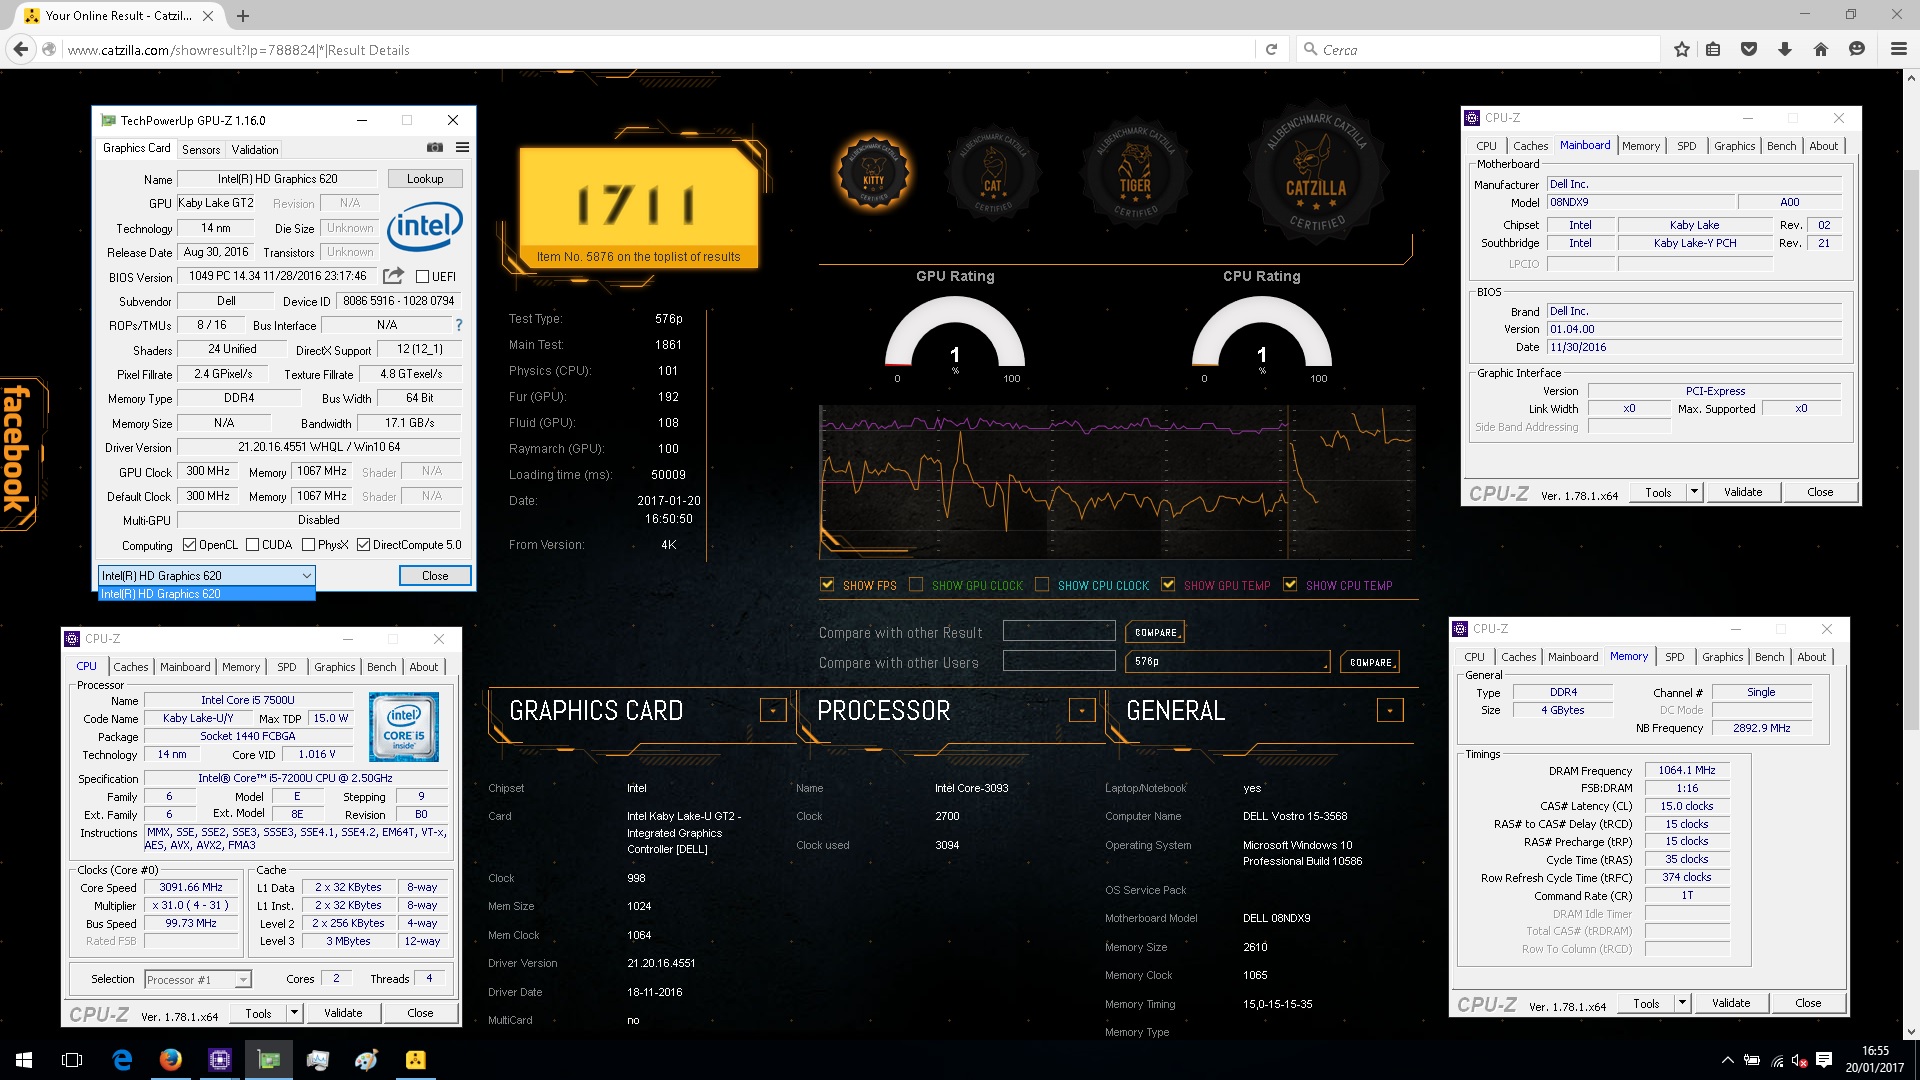The image size is (1920, 1080).
Task: Click the CPU-Z taskbar icon
Action: (220, 1060)
